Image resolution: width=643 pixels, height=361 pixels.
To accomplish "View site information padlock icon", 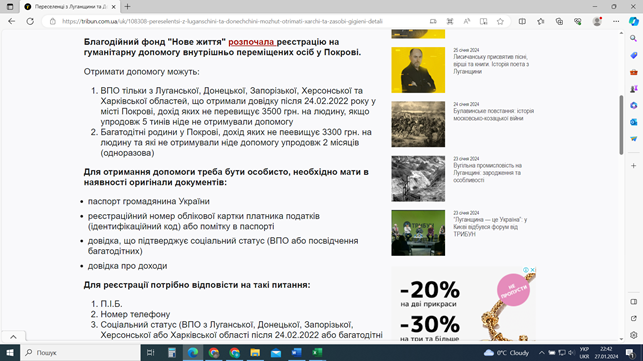I will pos(52,21).
